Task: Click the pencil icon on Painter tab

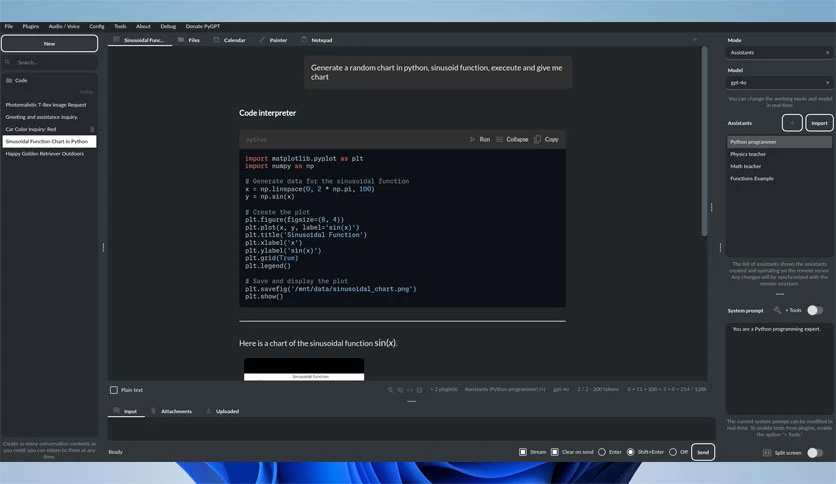Action: coord(262,39)
